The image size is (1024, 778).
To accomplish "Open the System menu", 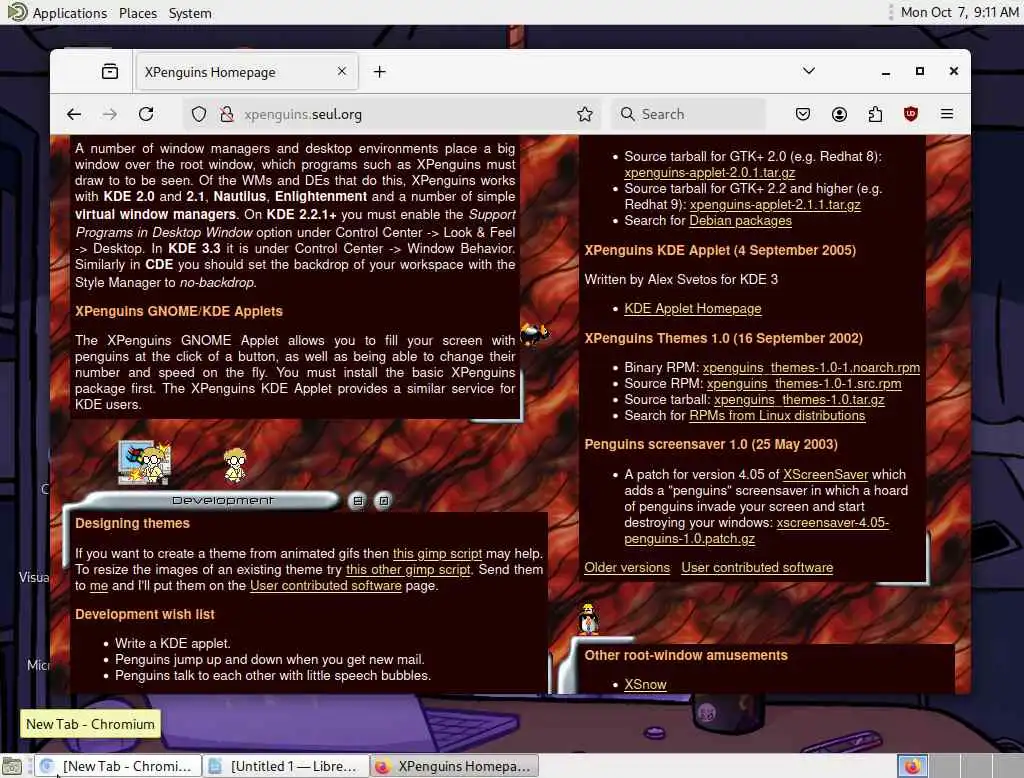I will click(x=190, y=13).
